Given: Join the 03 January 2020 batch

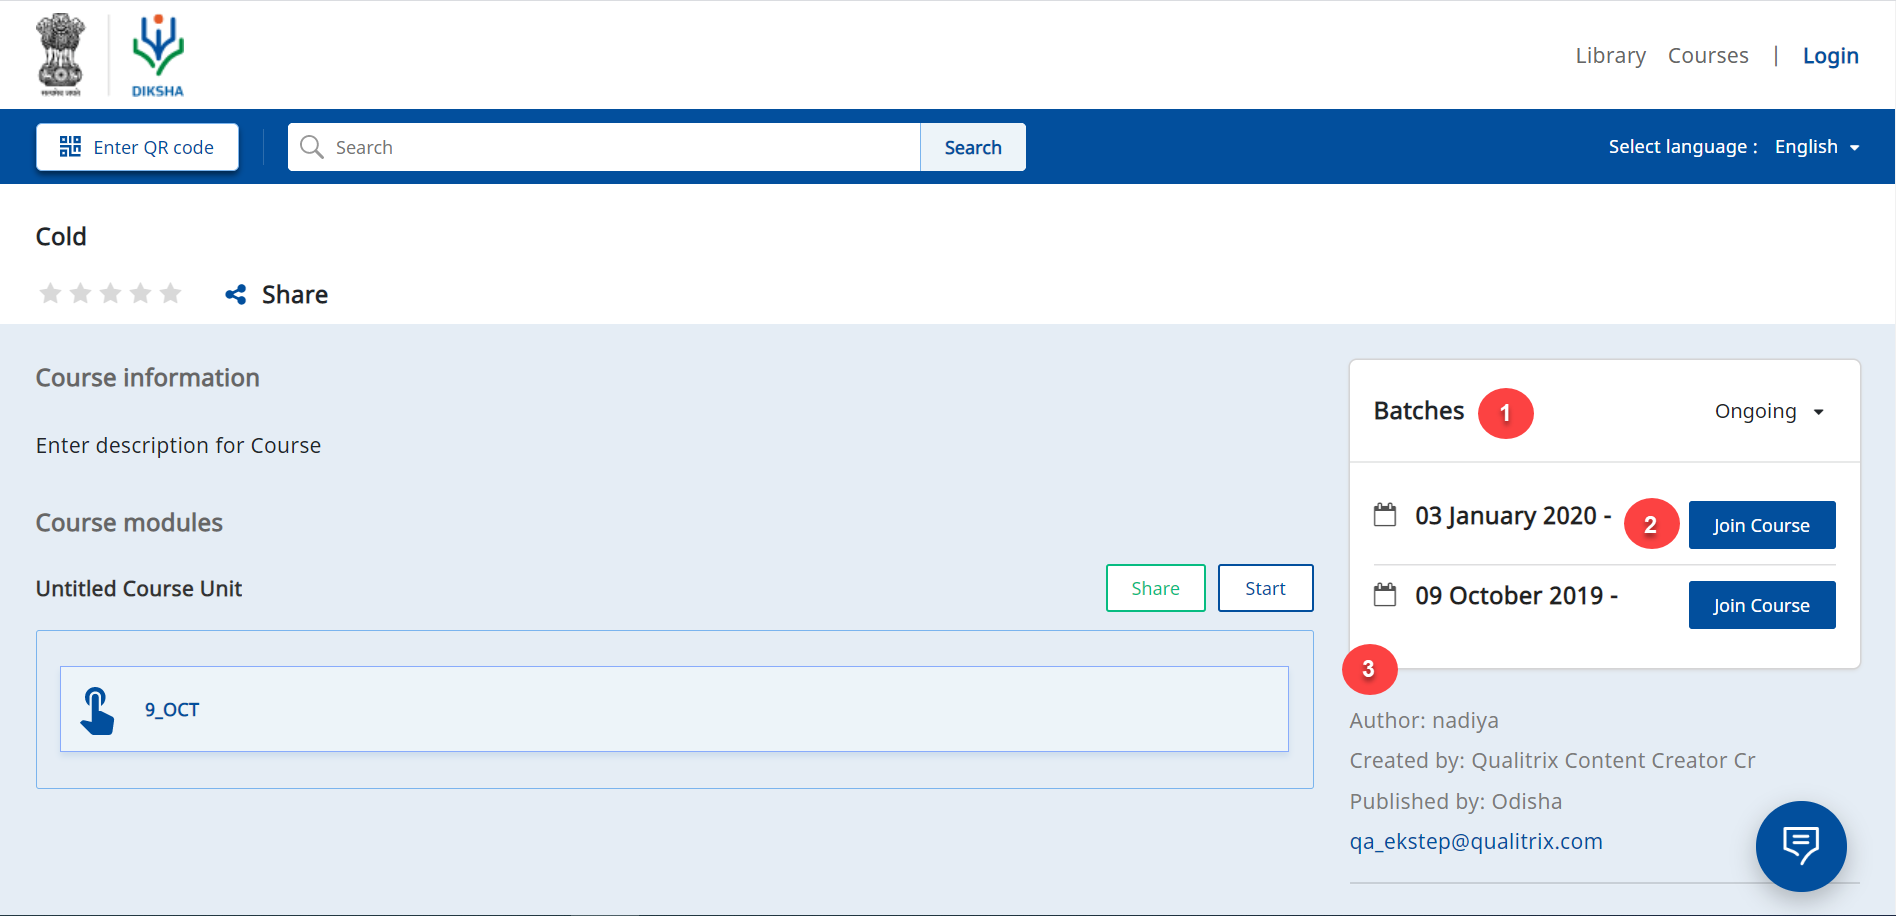Looking at the screenshot, I should (x=1761, y=525).
